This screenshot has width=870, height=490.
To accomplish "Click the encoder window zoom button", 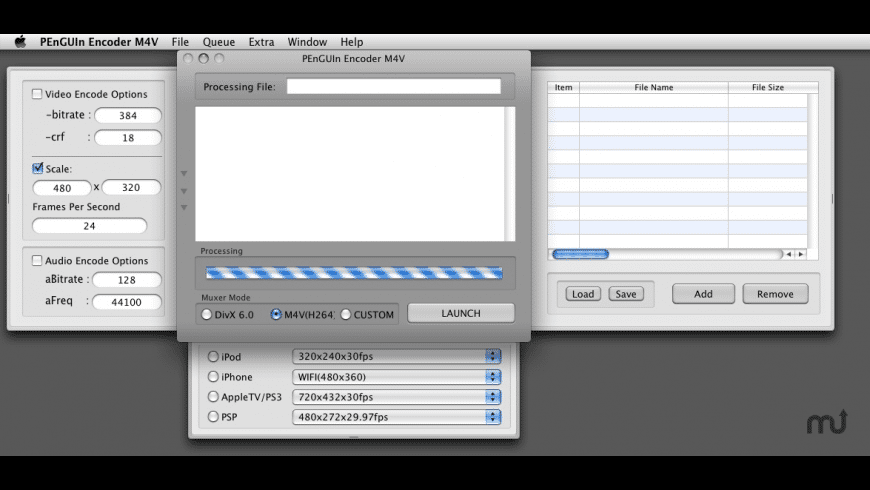I will 219,58.
